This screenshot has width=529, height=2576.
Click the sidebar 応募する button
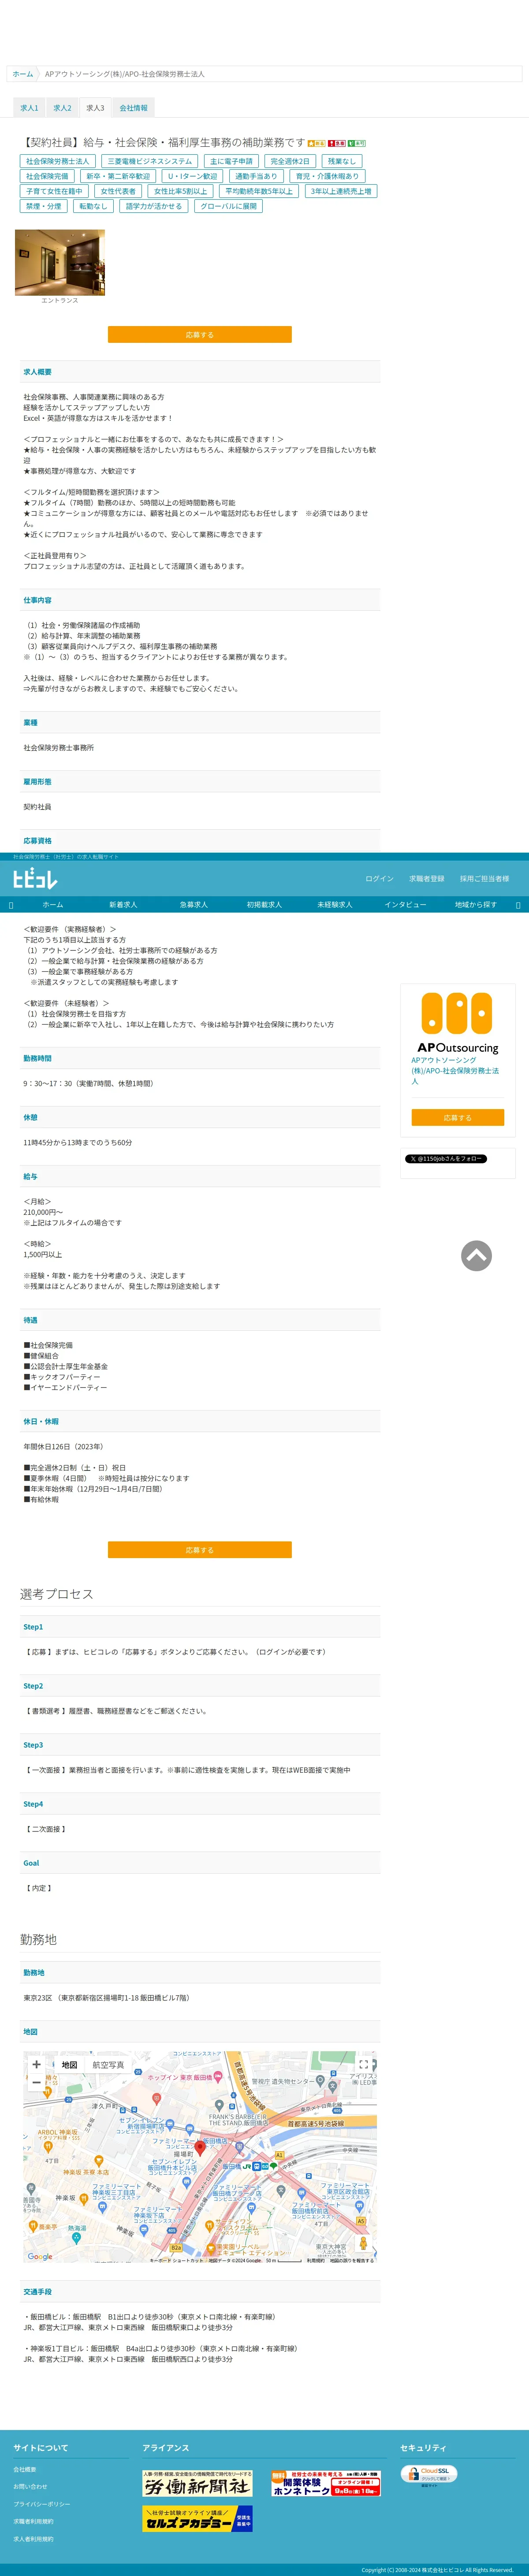pos(458,1117)
